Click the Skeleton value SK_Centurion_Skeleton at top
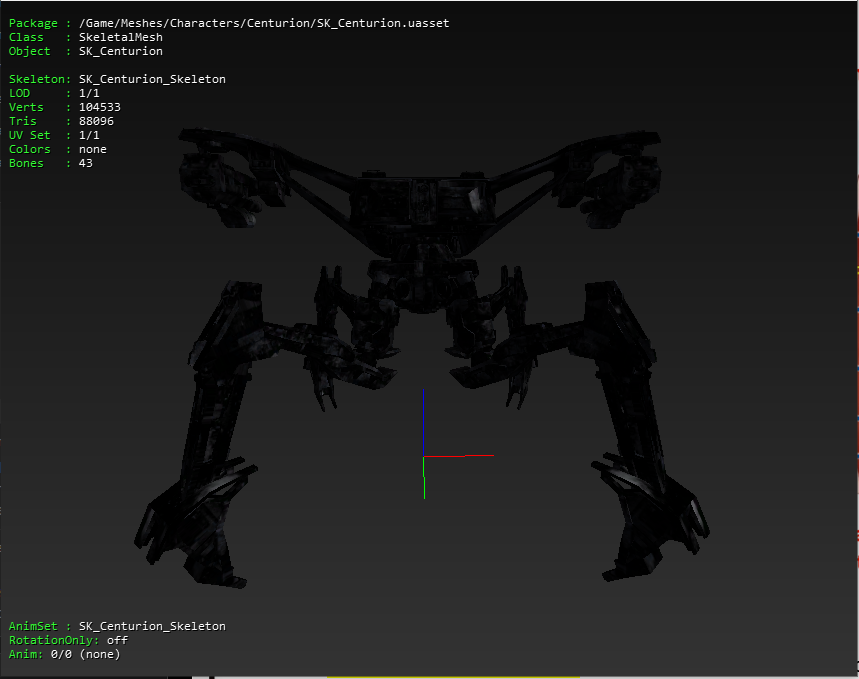The width and height of the screenshot is (859, 679). point(152,79)
